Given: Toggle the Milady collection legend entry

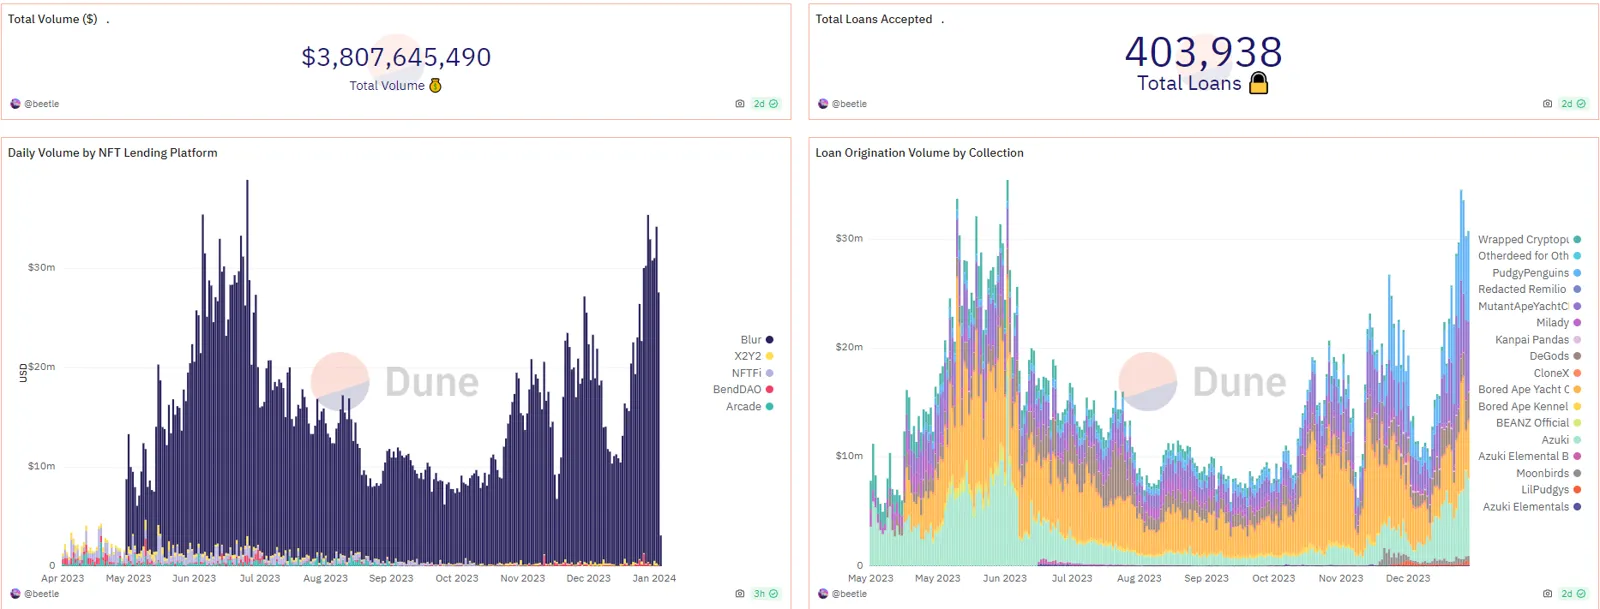Looking at the screenshot, I should (1552, 323).
